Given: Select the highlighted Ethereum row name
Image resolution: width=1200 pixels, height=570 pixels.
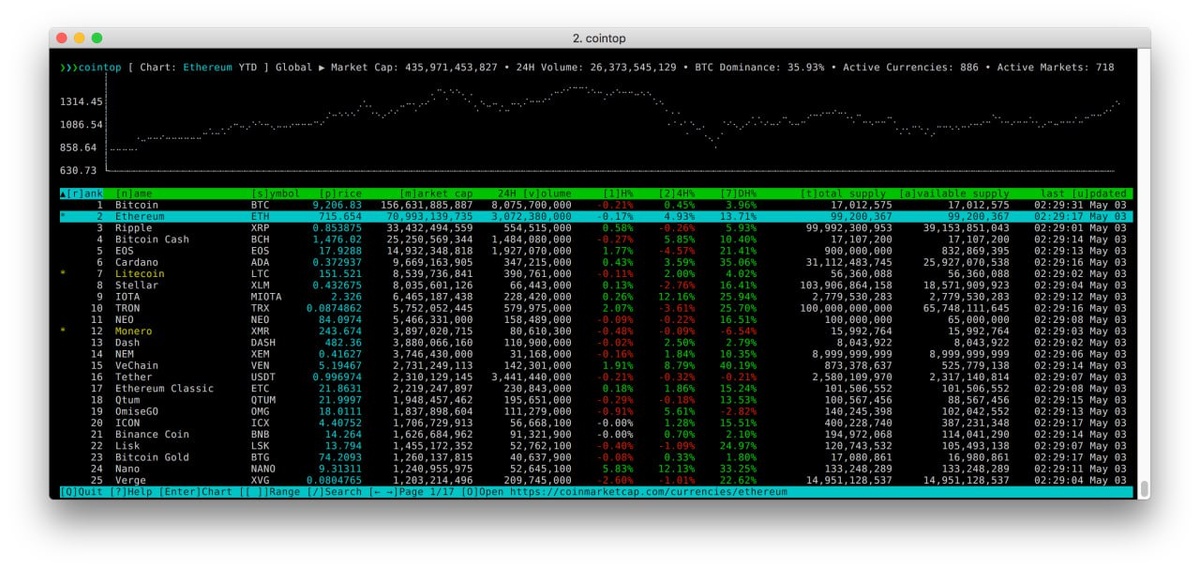Looking at the screenshot, I should point(140,216).
